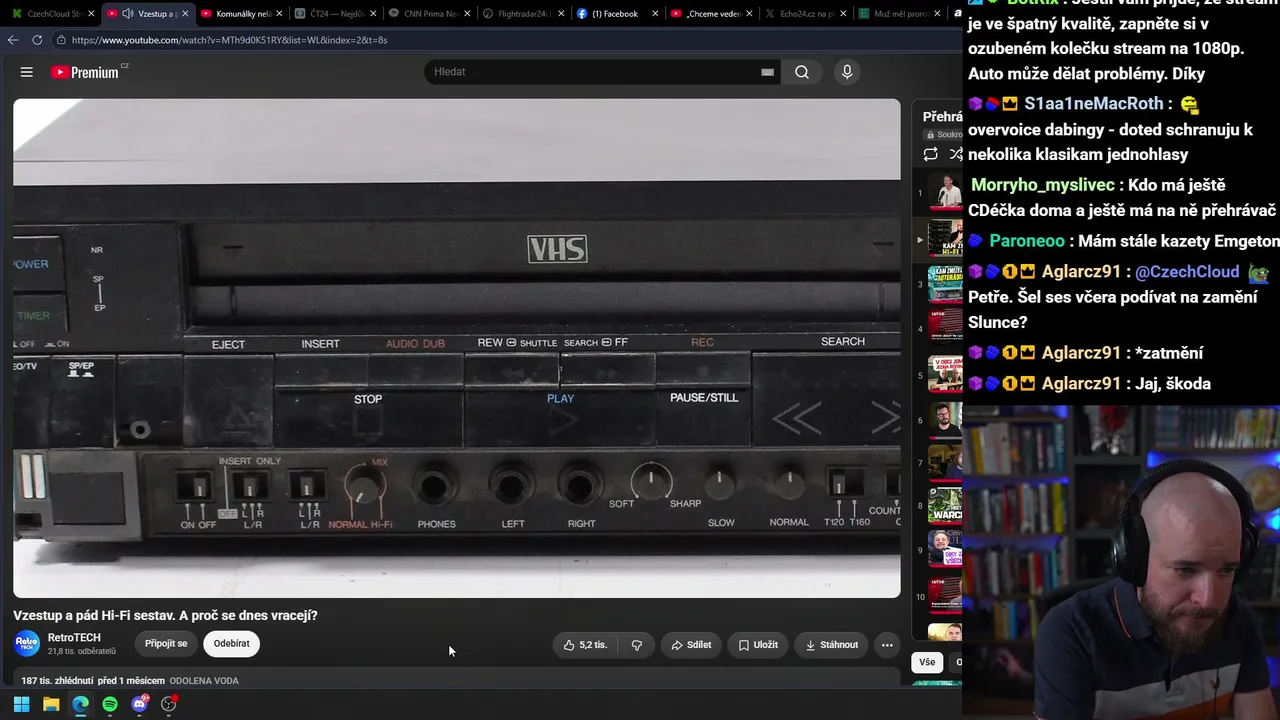Close the Facebook browser tab
This screenshot has width=1280, height=720.
click(x=657, y=14)
